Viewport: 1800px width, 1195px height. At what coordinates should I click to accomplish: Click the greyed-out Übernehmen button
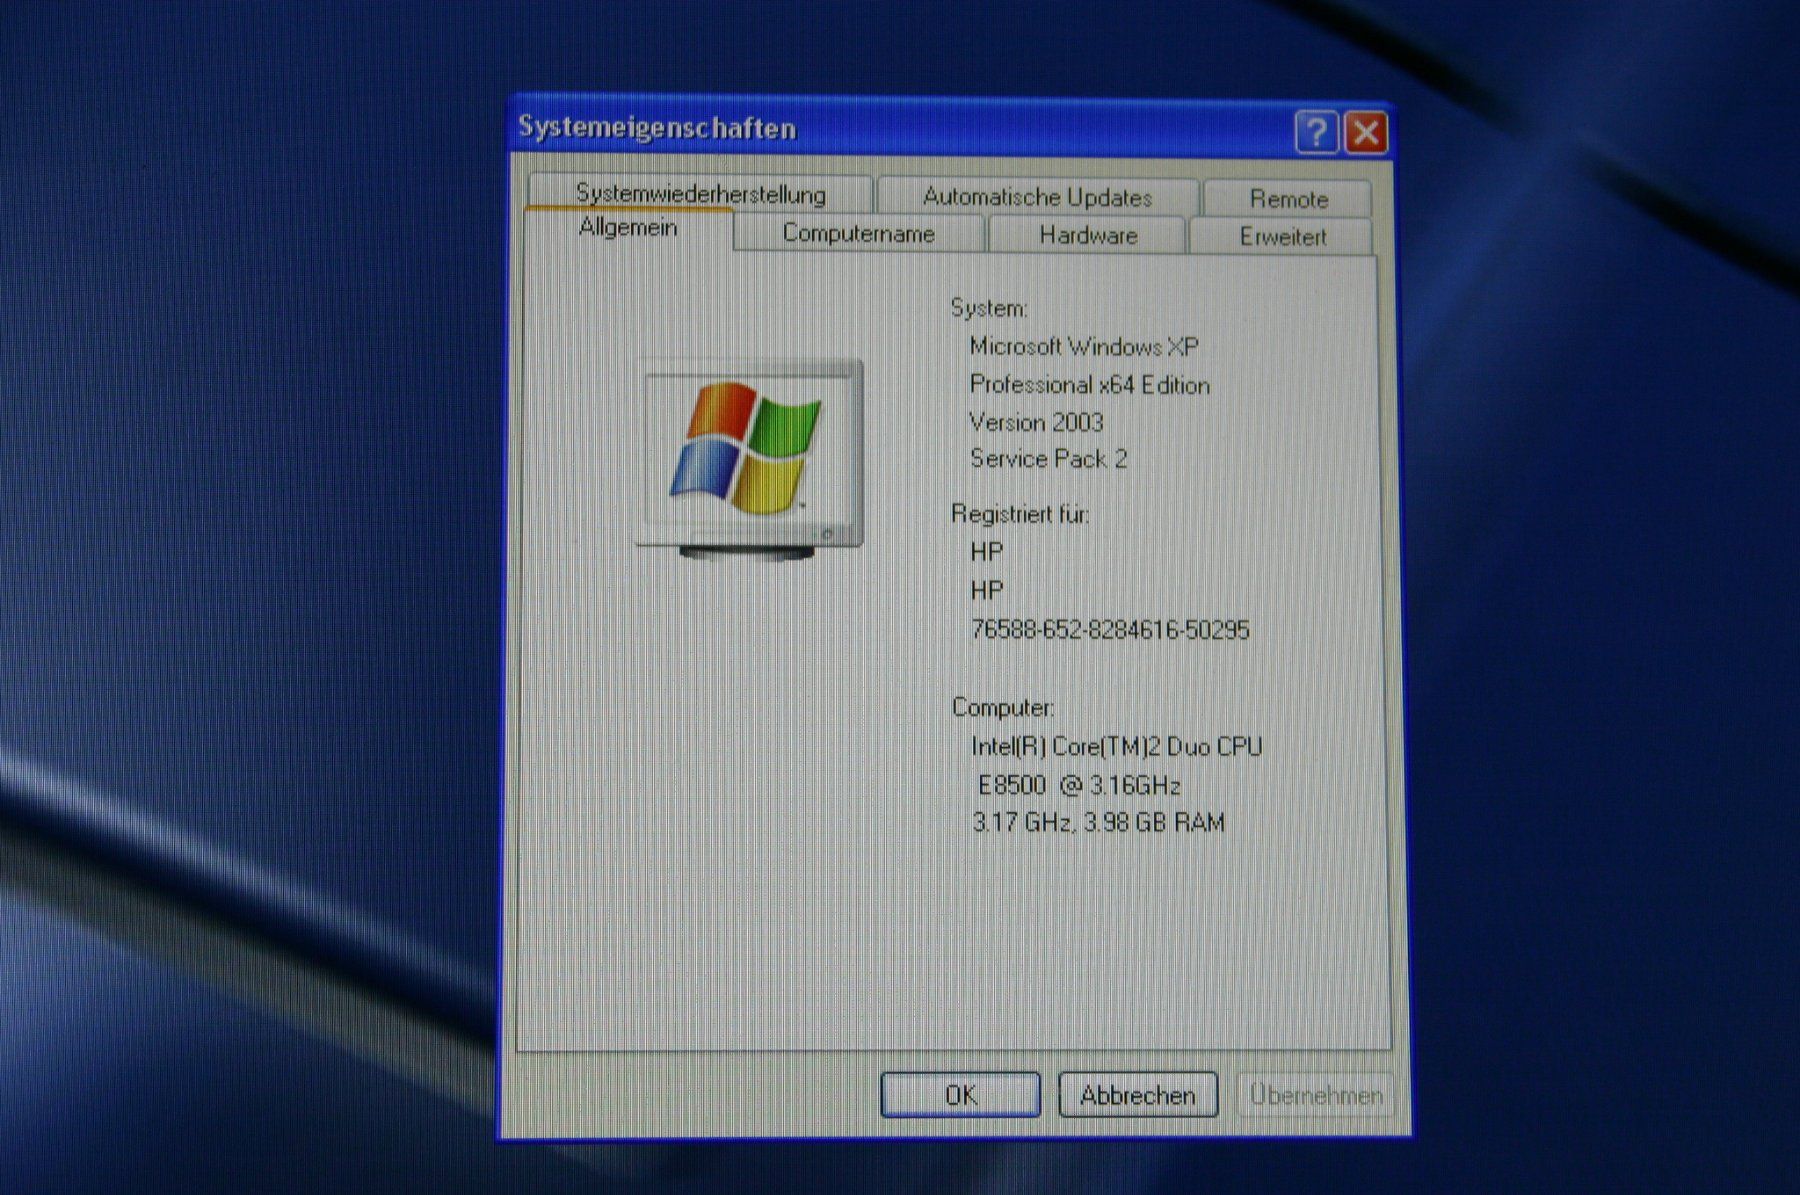pyautogui.click(x=1315, y=1096)
